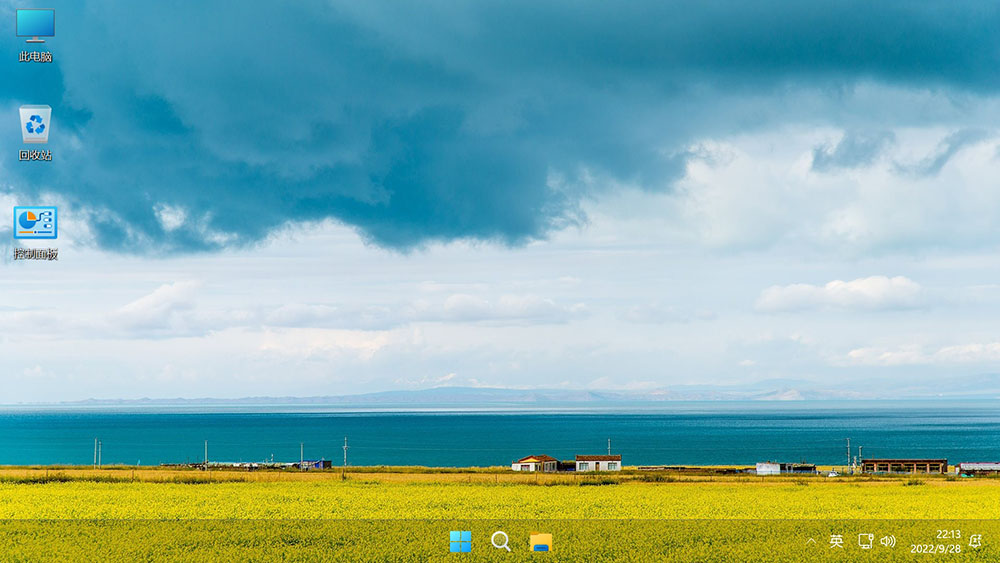The width and height of the screenshot is (1000, 563).
Task: Launch File Explorer from the taskbar
Action: [541, 541]
